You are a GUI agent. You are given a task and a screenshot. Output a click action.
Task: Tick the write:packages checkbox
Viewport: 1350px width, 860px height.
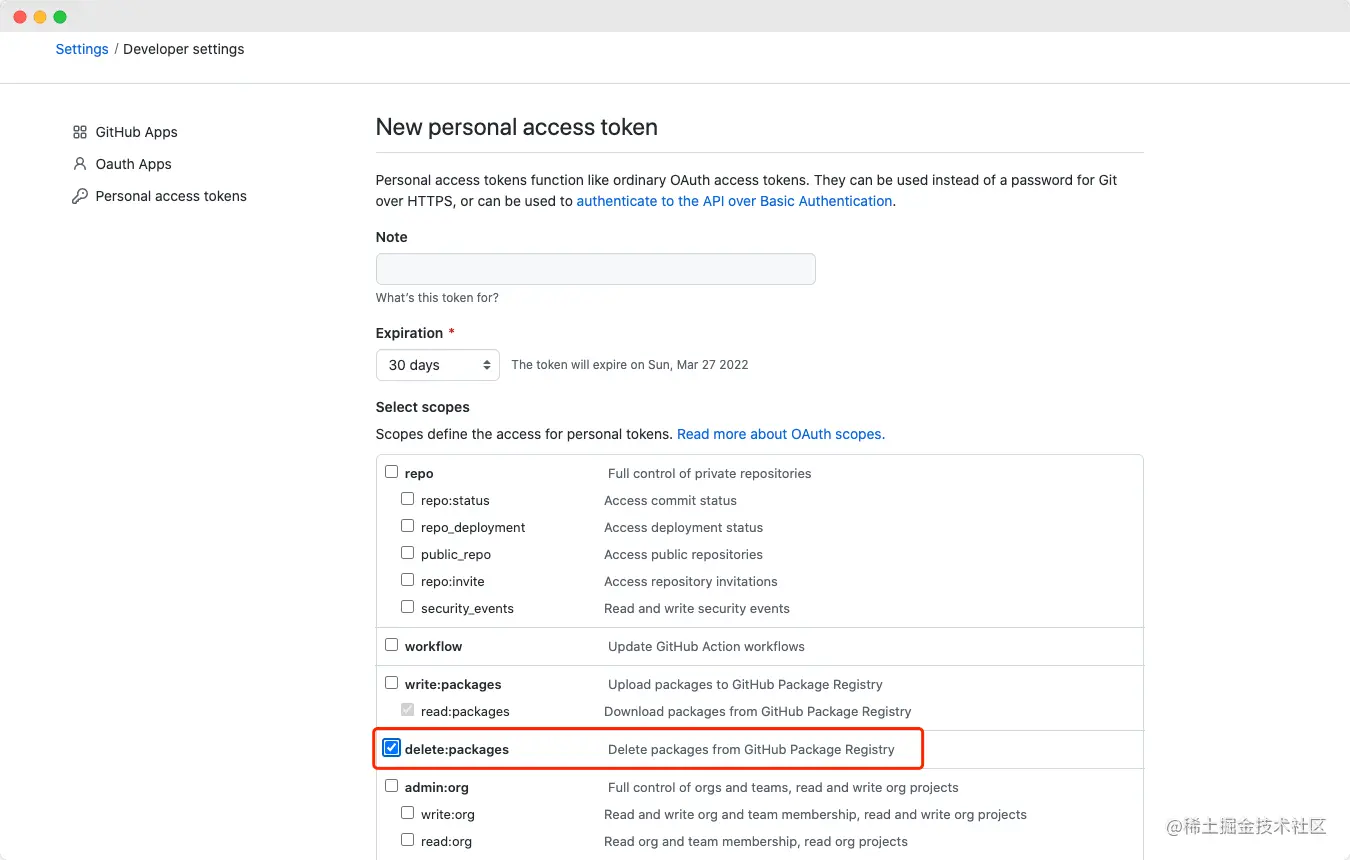click(x=392, y=683)
